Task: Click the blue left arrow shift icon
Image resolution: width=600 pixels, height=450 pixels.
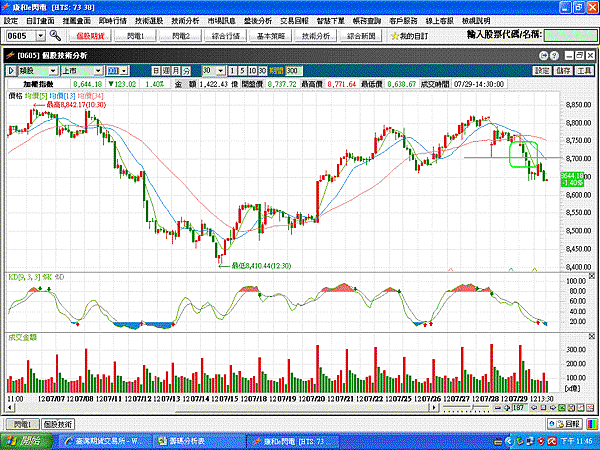Action: tap(534, 408)
